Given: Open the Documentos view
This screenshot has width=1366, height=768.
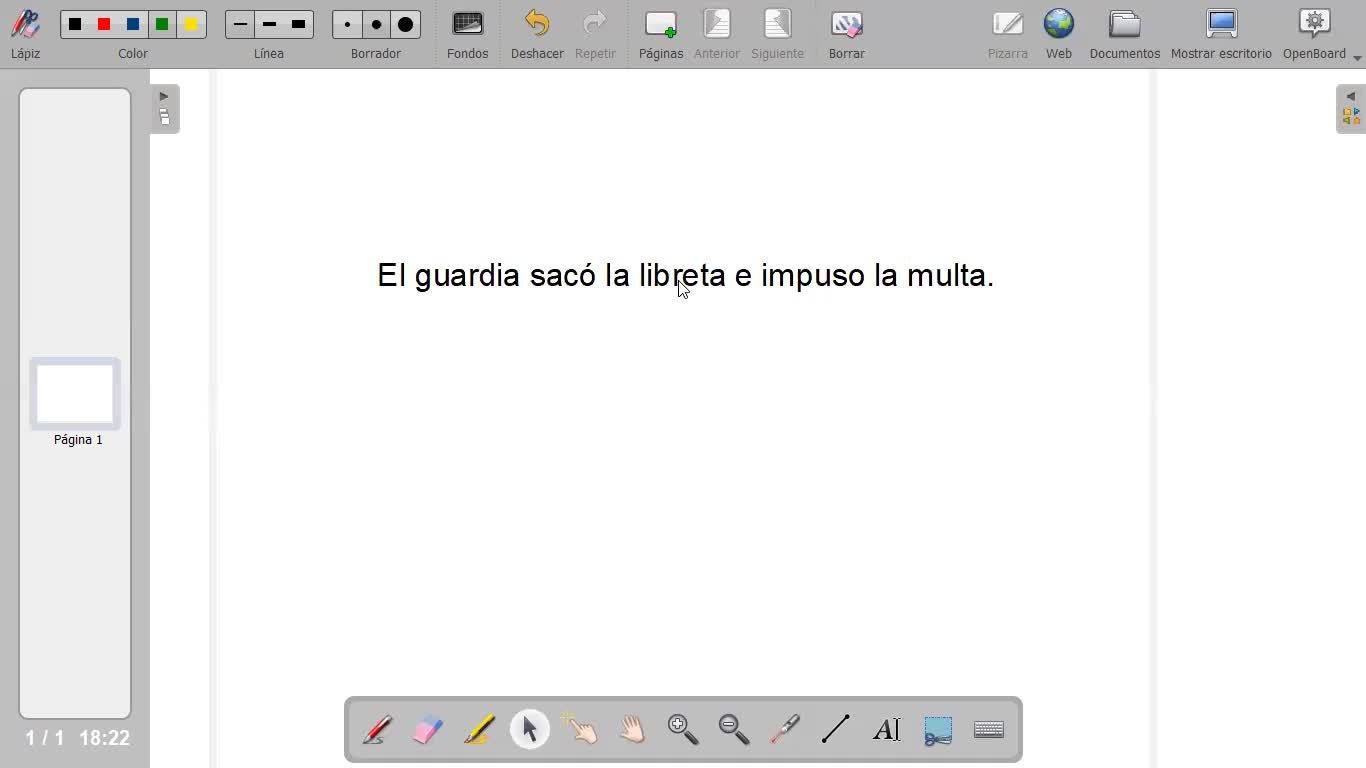Looking at the screenshot, I should click(x=1125, y=33).
